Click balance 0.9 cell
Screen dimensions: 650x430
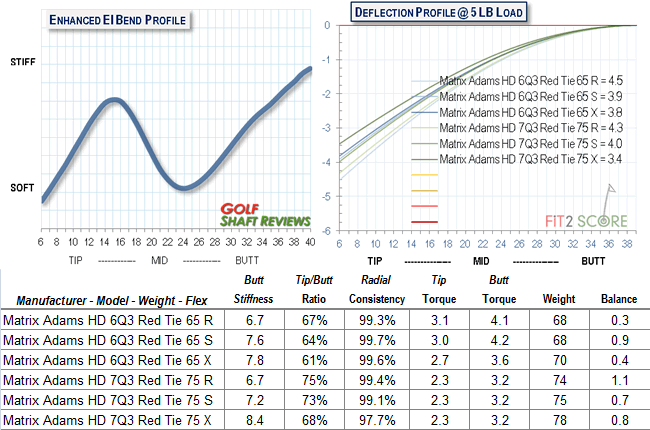coord(620,340)
